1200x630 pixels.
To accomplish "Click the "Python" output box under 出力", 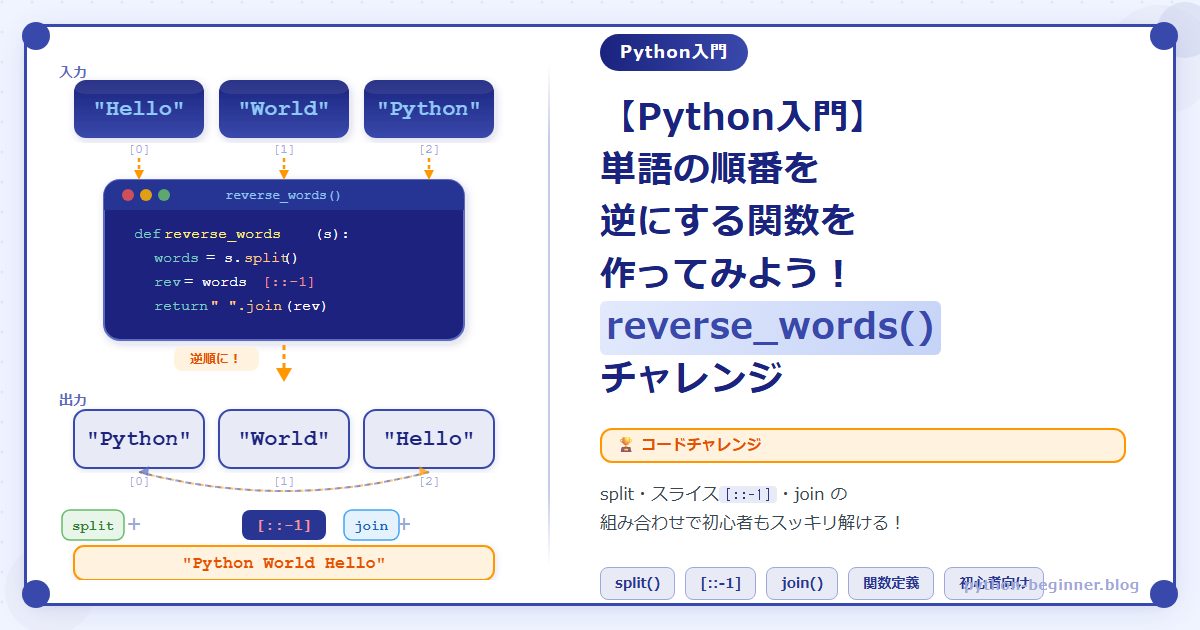I will tap(139, 439).
